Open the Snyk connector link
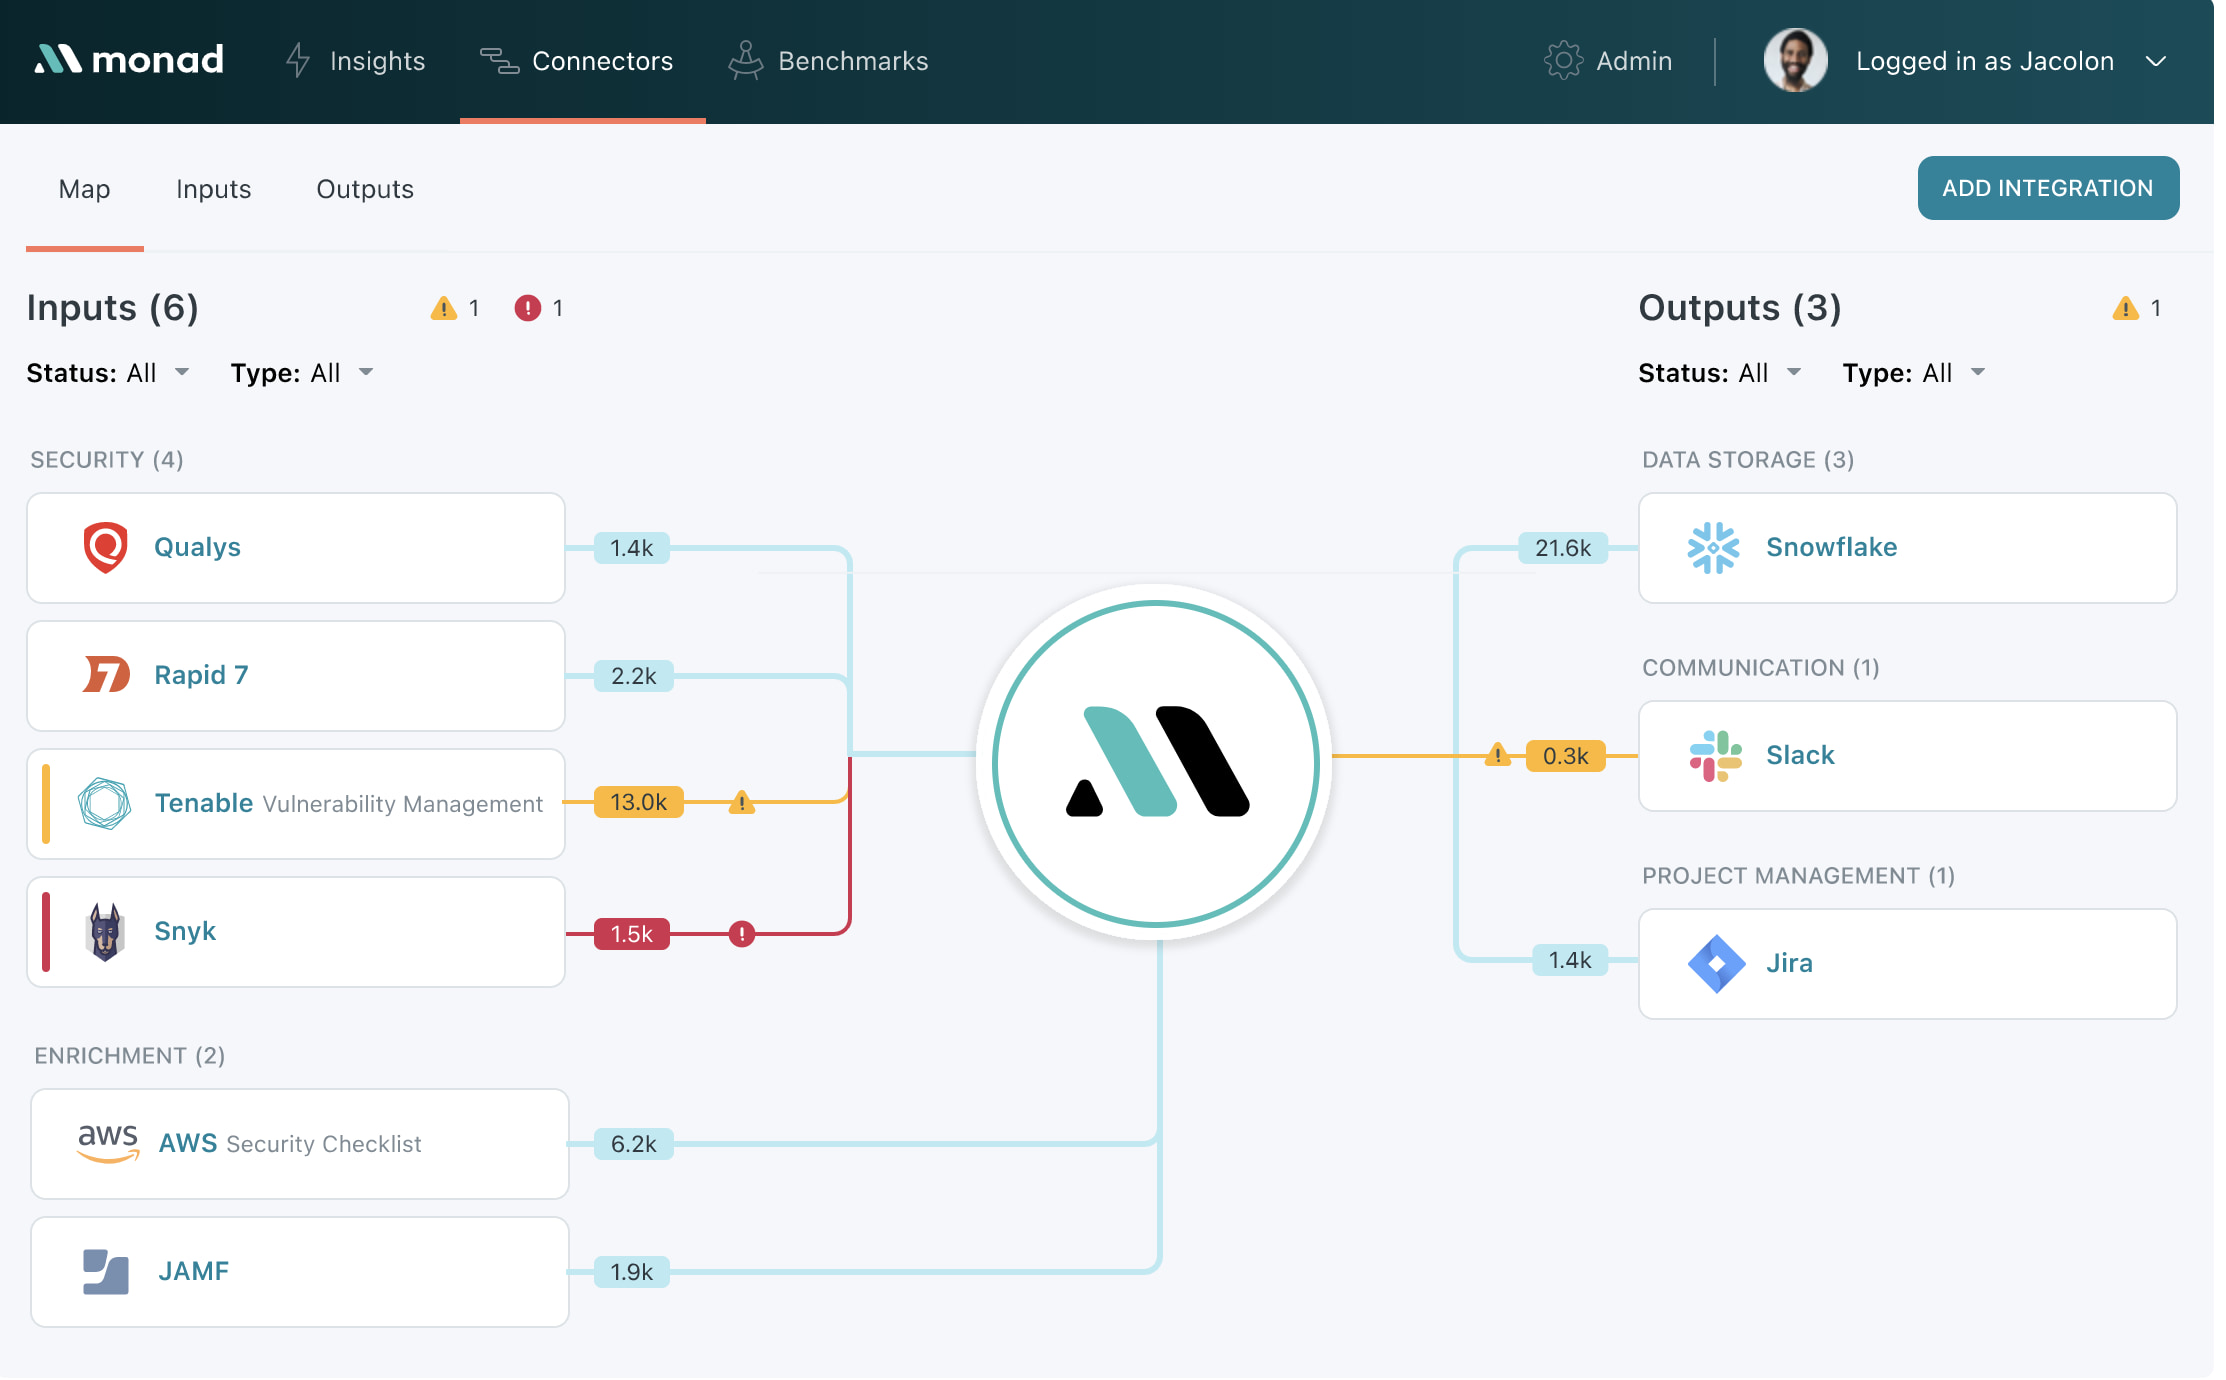Image resolution: width=2226 pixels, height=1380 pixels. coord(185,931)
